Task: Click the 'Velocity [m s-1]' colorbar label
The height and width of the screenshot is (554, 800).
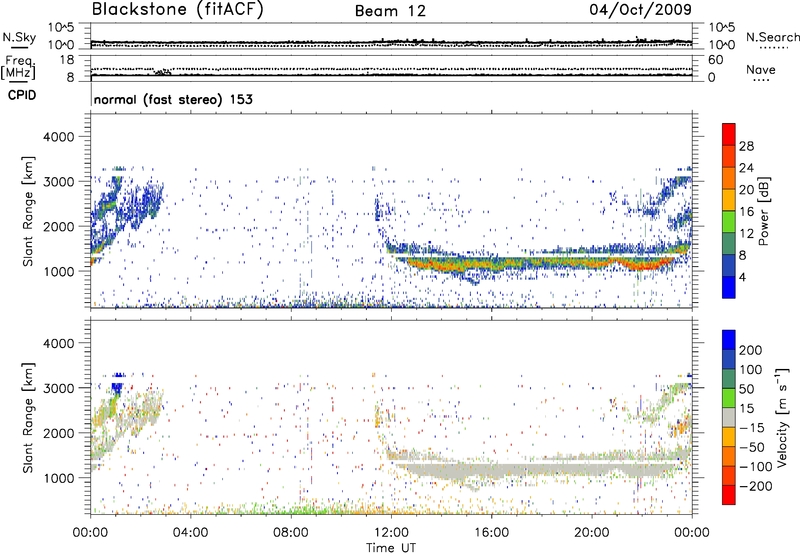Action: click(782, 417)
